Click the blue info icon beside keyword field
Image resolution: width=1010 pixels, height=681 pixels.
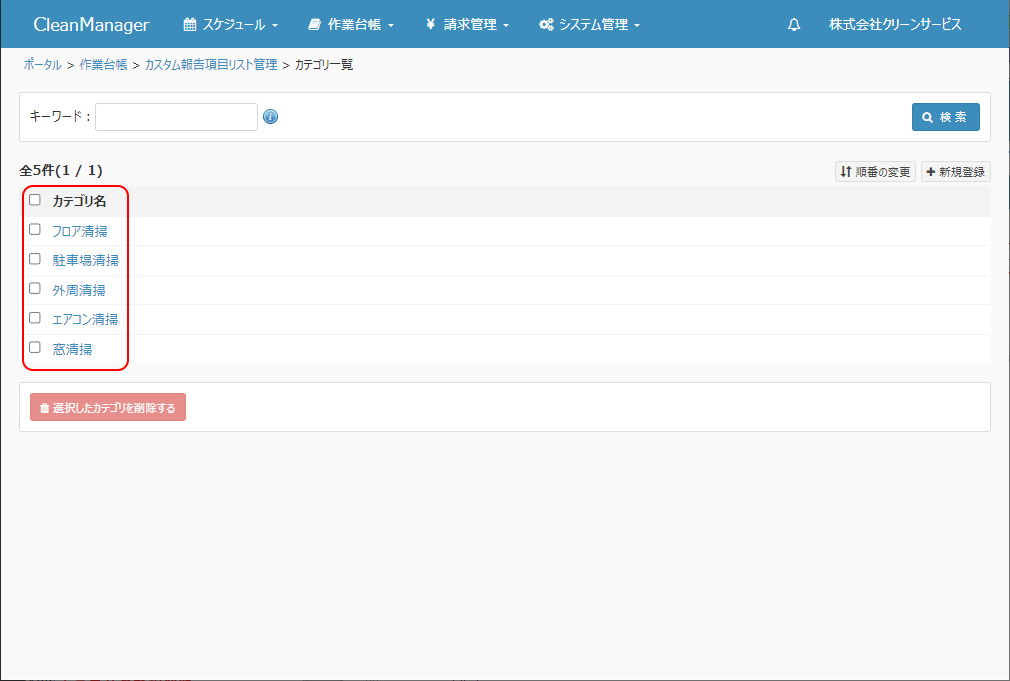click(270, 117)
